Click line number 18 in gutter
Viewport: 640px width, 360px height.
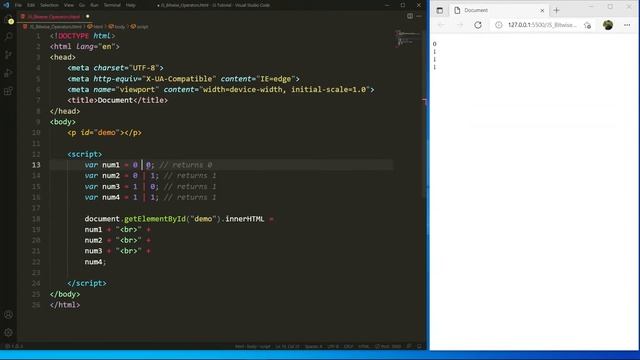(36, 219)
